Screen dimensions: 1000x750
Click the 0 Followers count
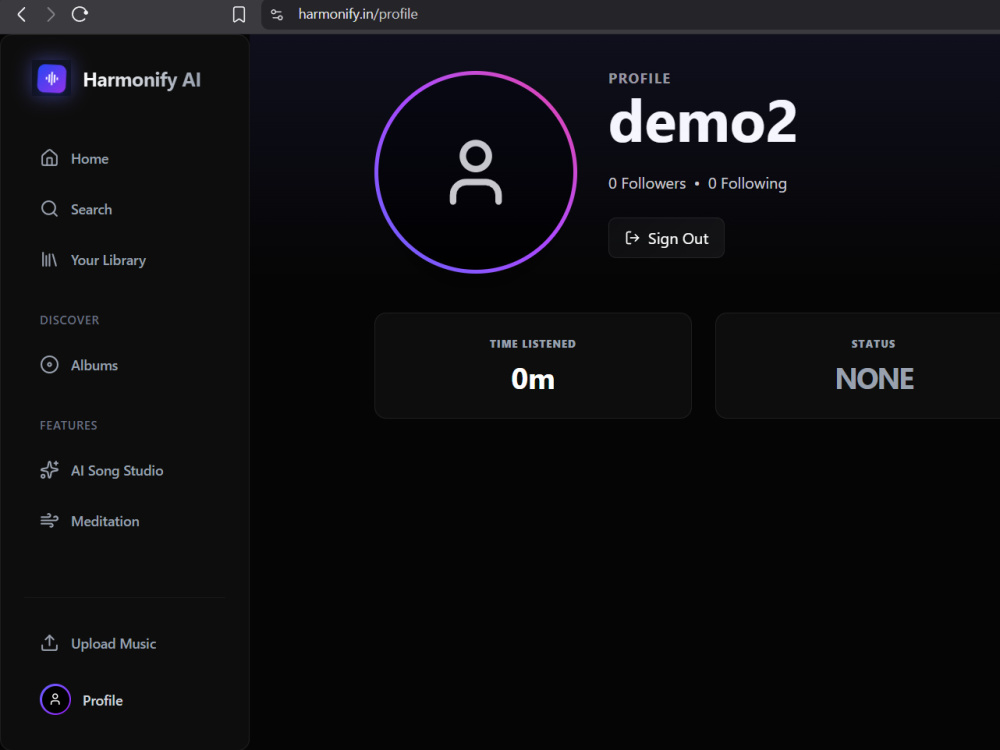click(x=647, y=184)
